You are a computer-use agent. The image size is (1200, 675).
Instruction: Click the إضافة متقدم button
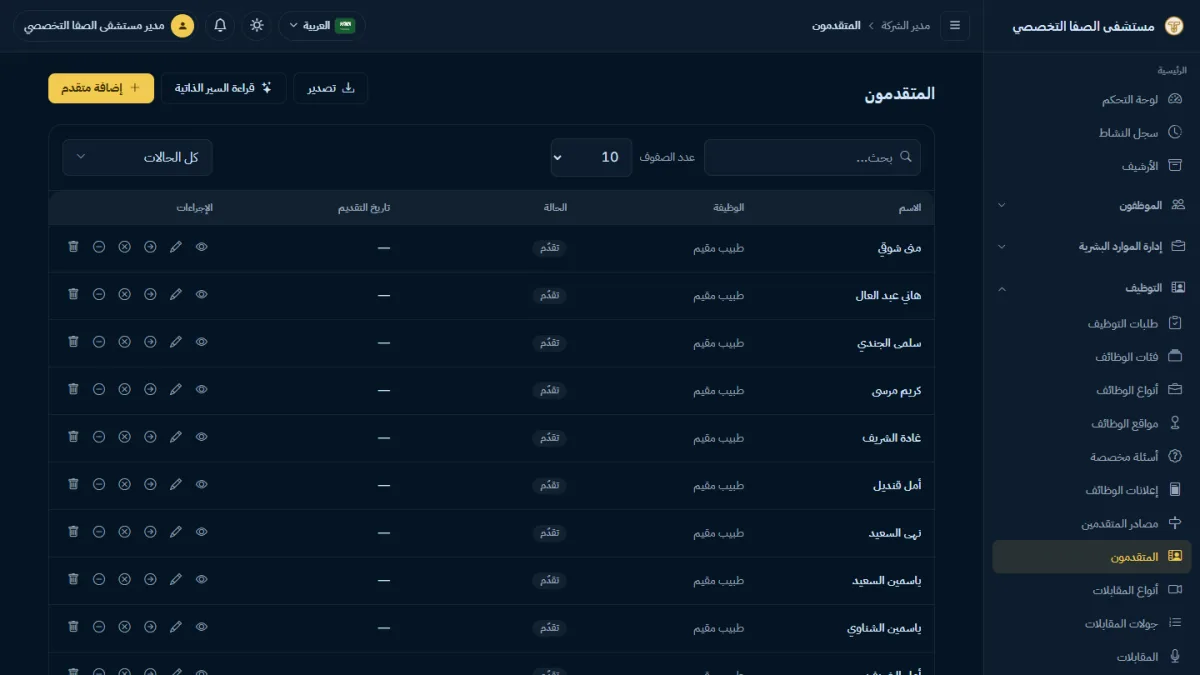click(x=101, y=88)
